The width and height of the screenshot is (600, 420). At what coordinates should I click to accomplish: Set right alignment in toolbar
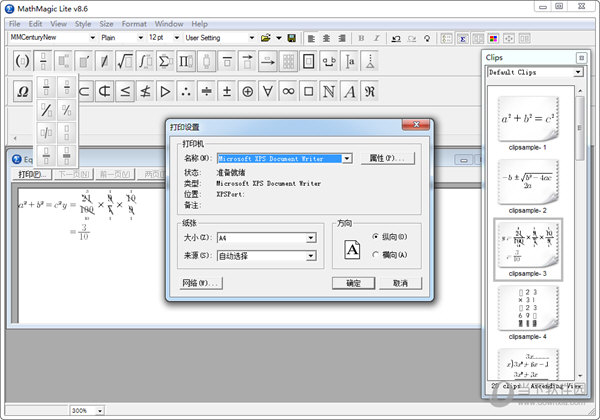342,38
